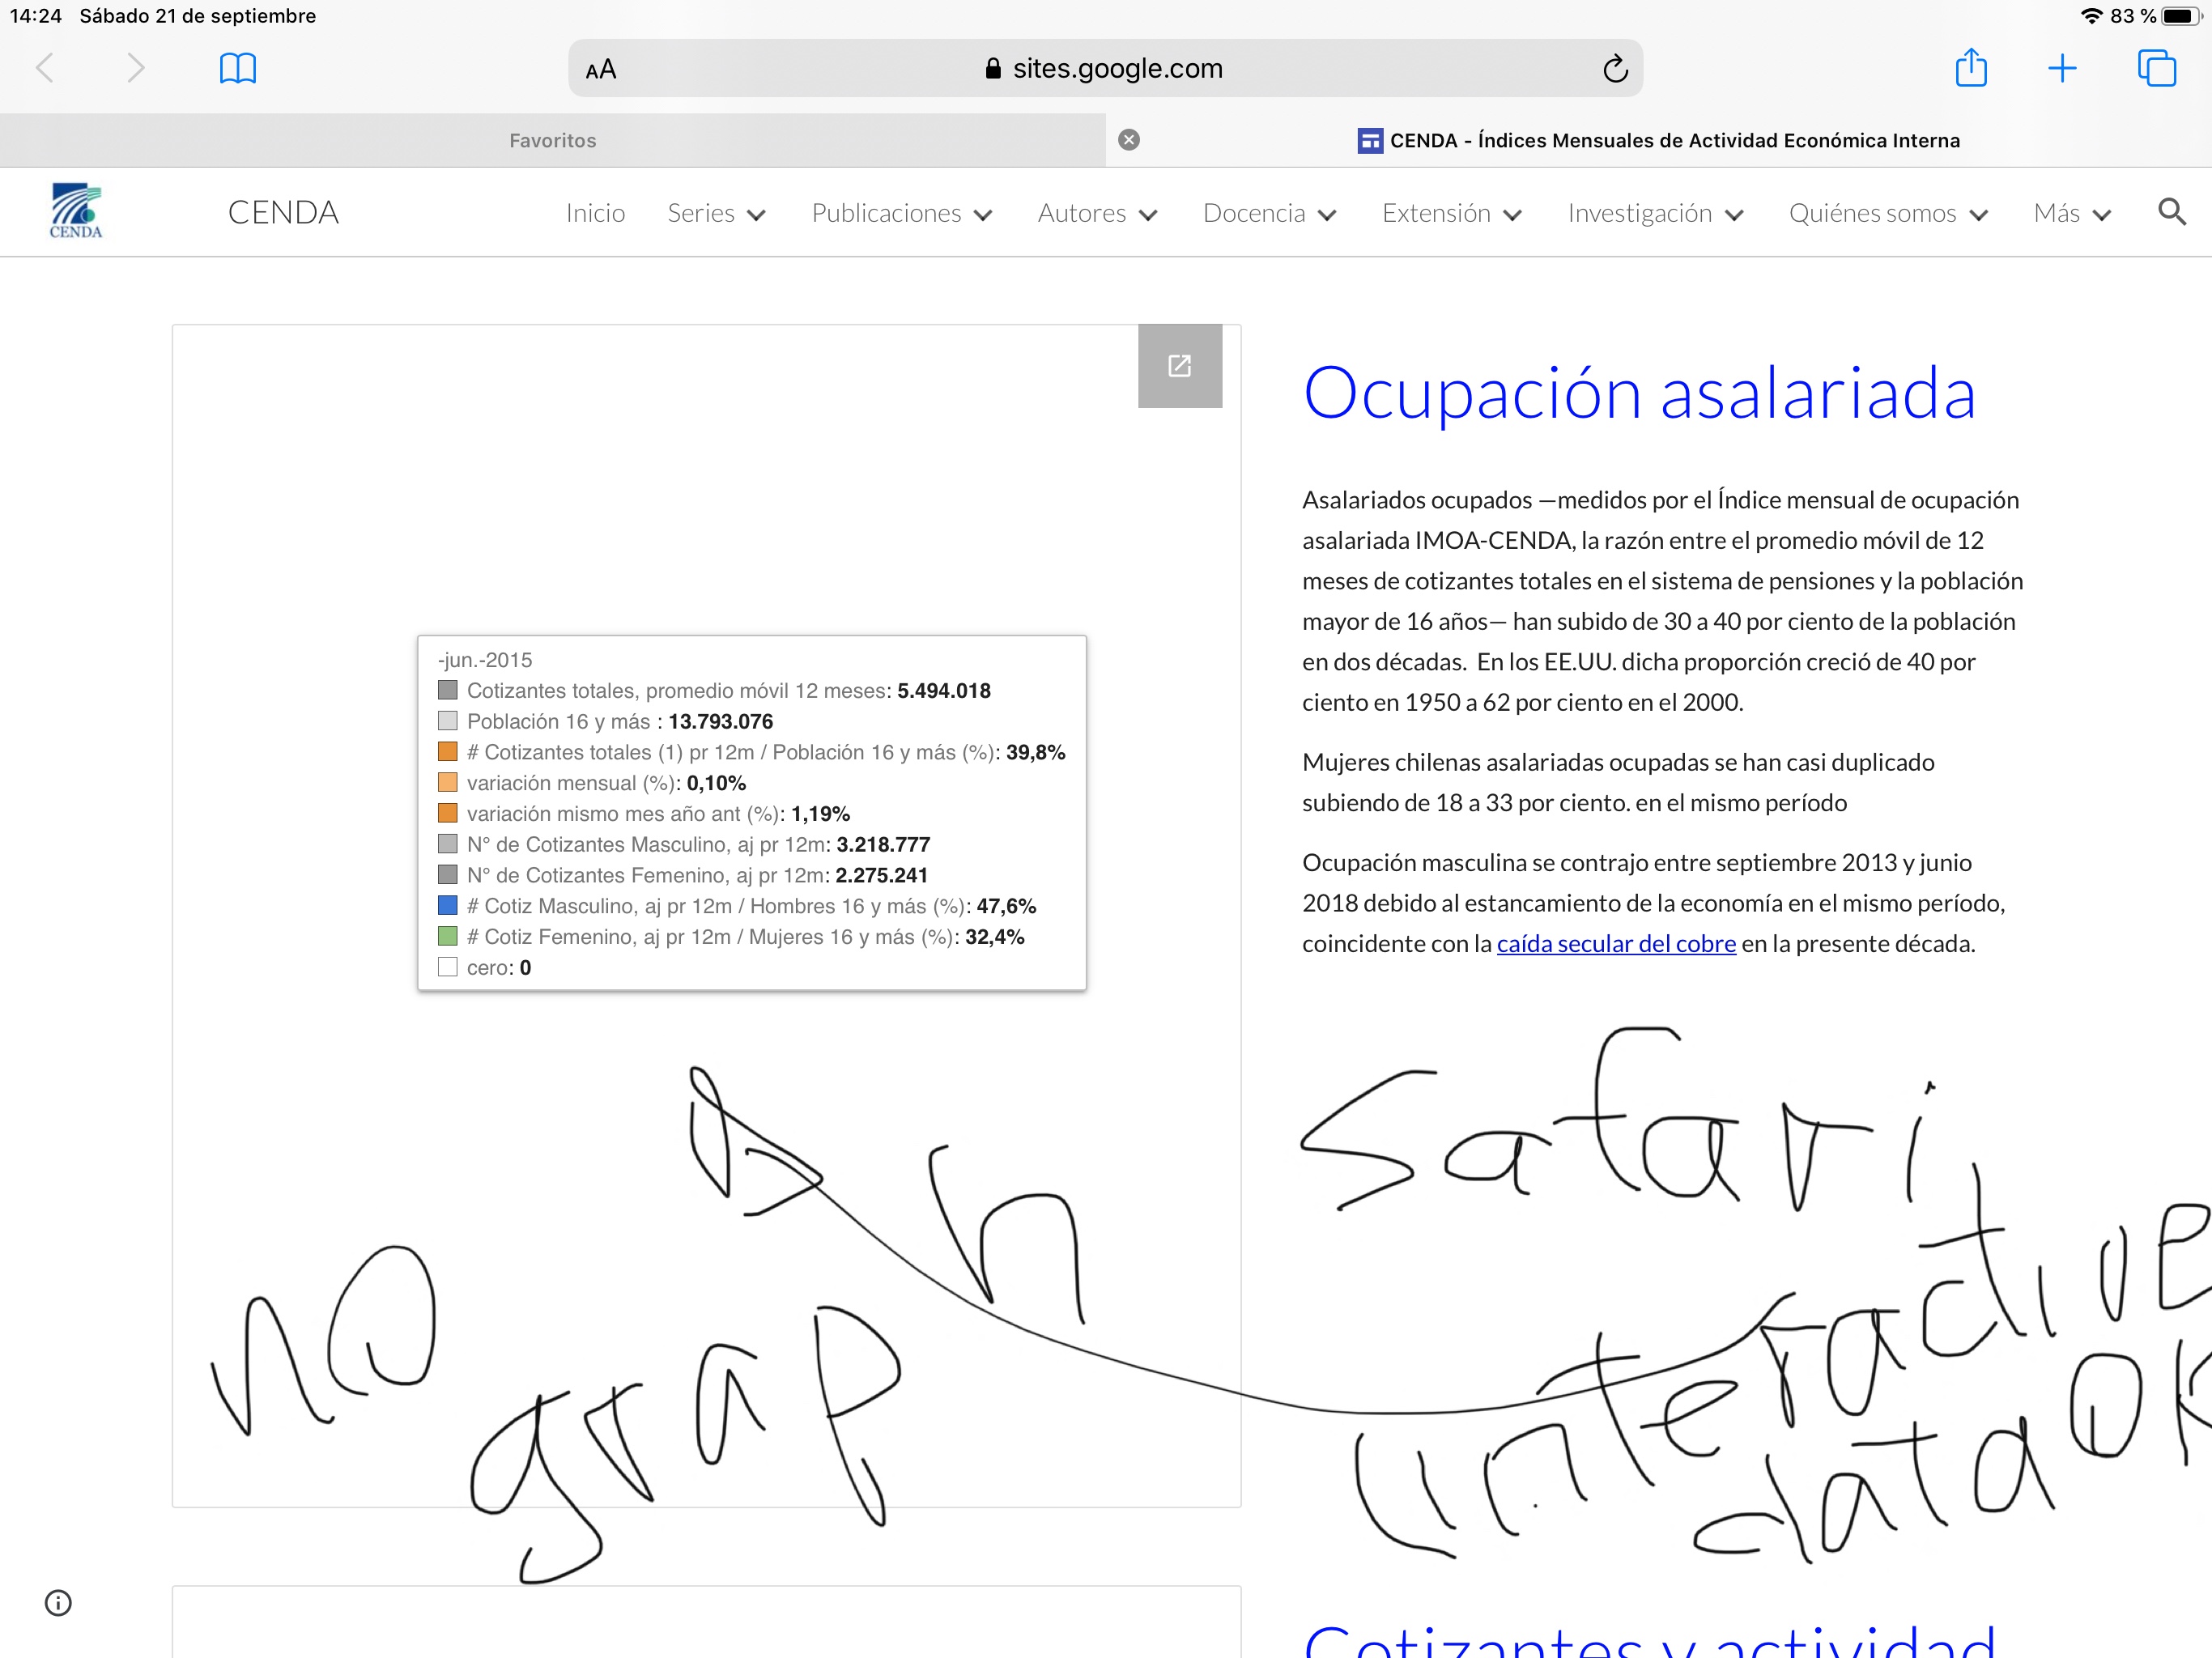2212x1658 pixels.
Task: Tap the Safari share icon
Action: coord(1970,68)
